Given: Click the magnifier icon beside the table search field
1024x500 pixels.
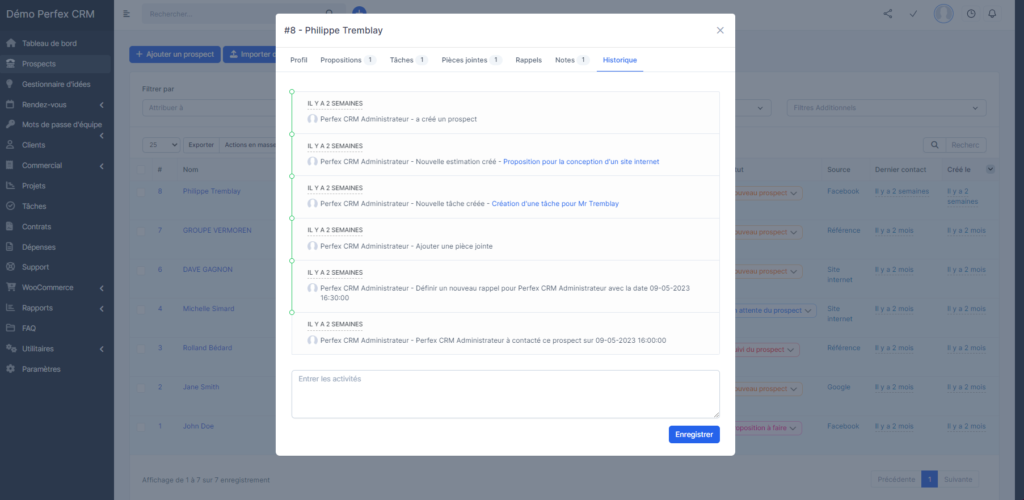Looking at the screenshot, I should [934, 145].
